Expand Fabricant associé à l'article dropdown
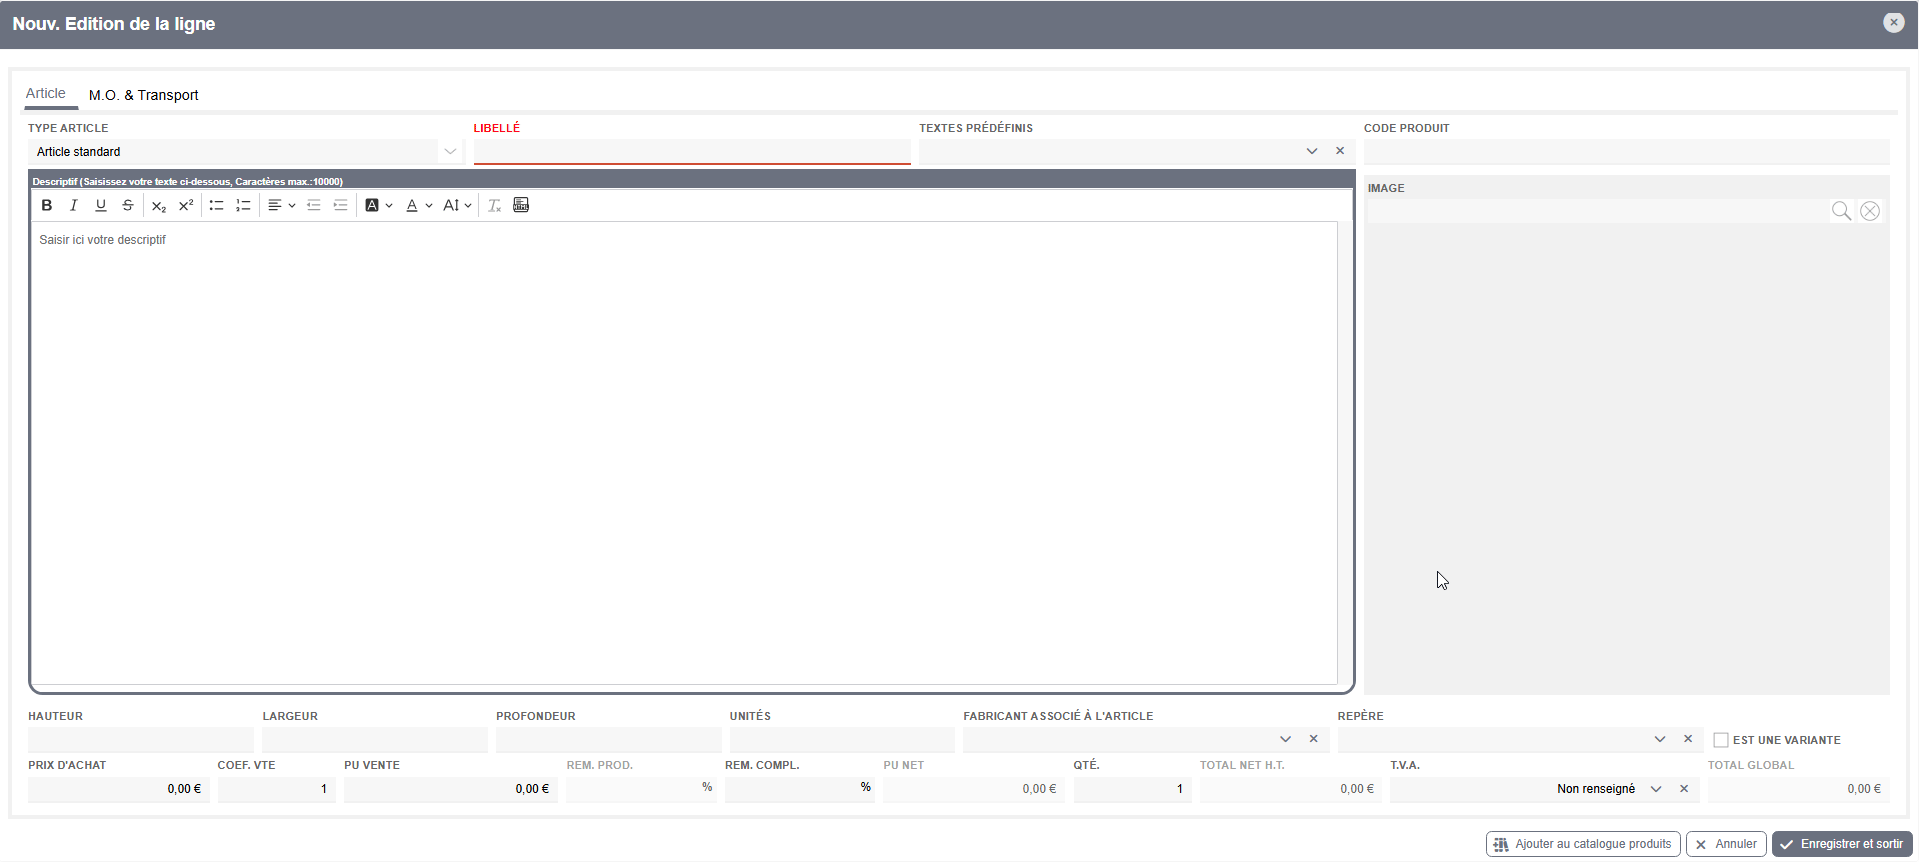 [x=1285, y=739]
